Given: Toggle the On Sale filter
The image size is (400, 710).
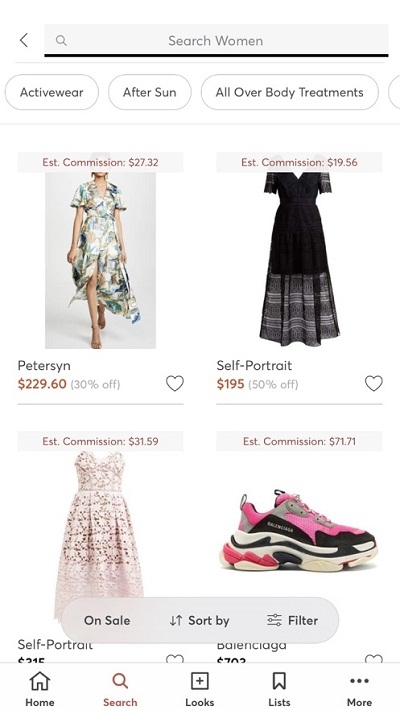Looking at the screenshot, I should click(x=107, y=620).
